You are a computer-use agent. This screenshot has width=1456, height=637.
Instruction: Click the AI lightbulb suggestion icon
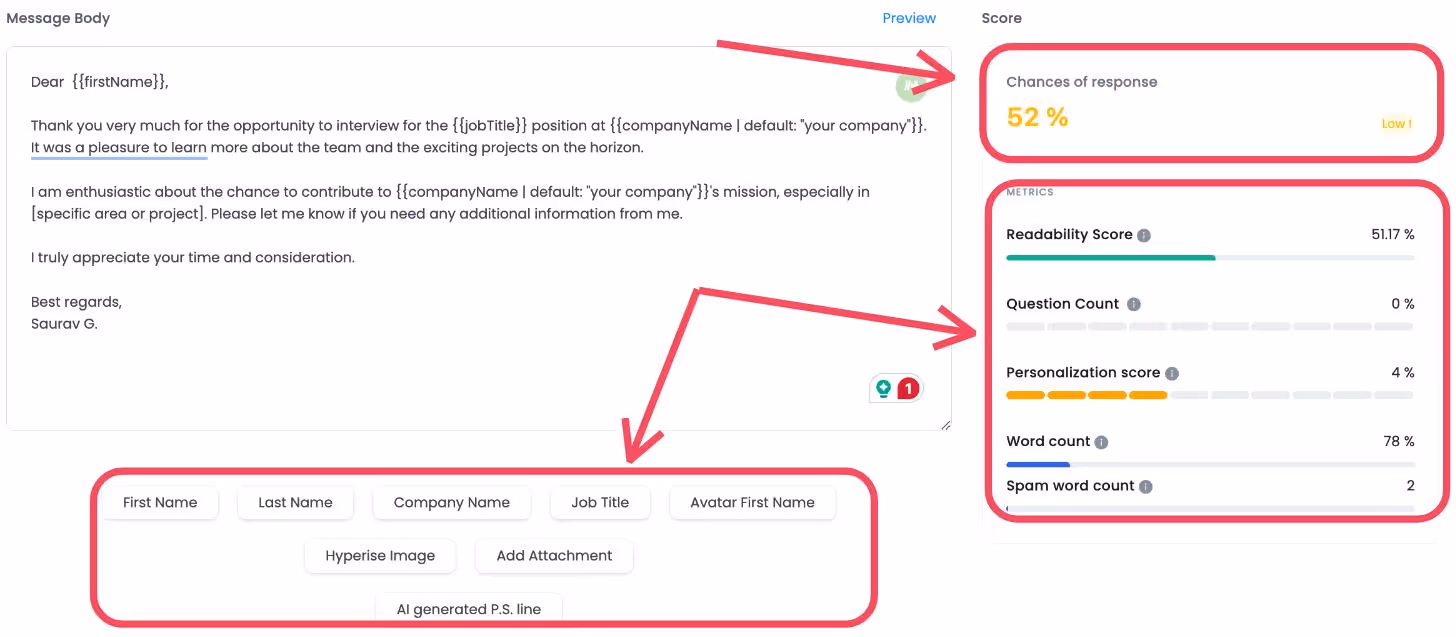[x=886, y=388]
